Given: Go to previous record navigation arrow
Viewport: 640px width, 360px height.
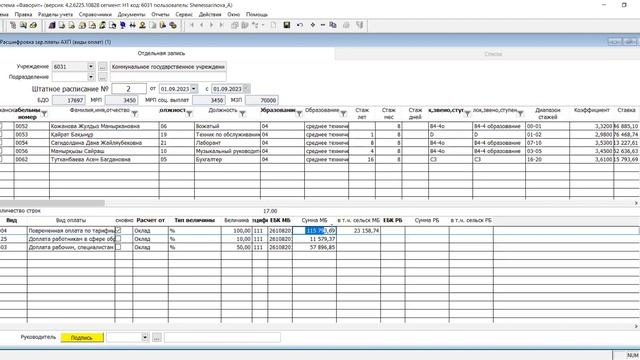Looking at the screenshot, I should (201, 25).
